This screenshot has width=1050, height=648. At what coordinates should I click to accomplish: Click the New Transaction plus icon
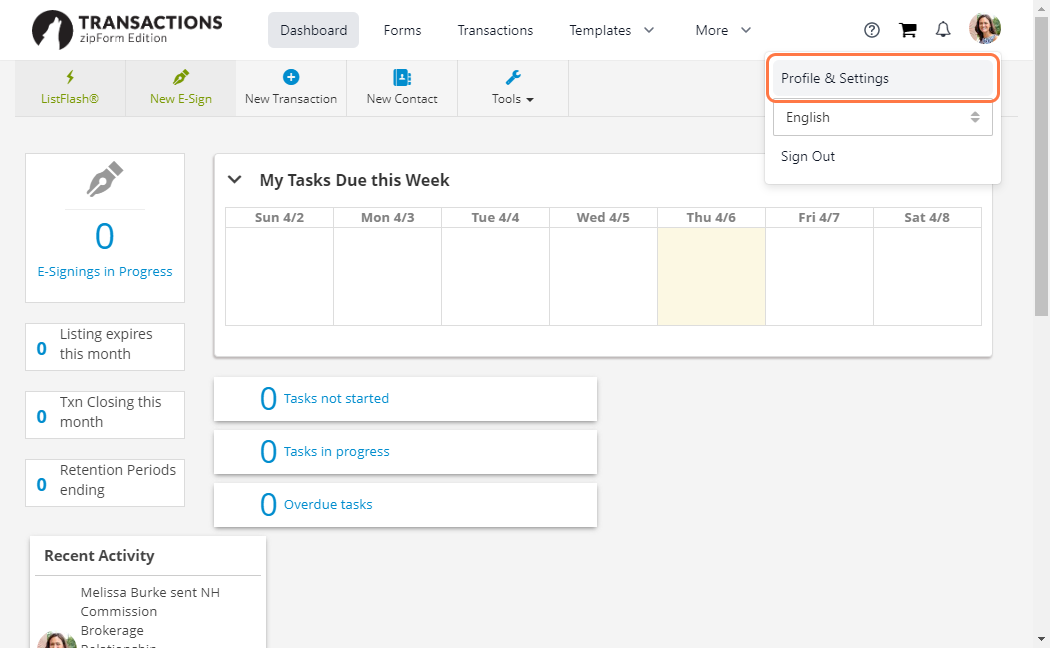click(291, 77)
